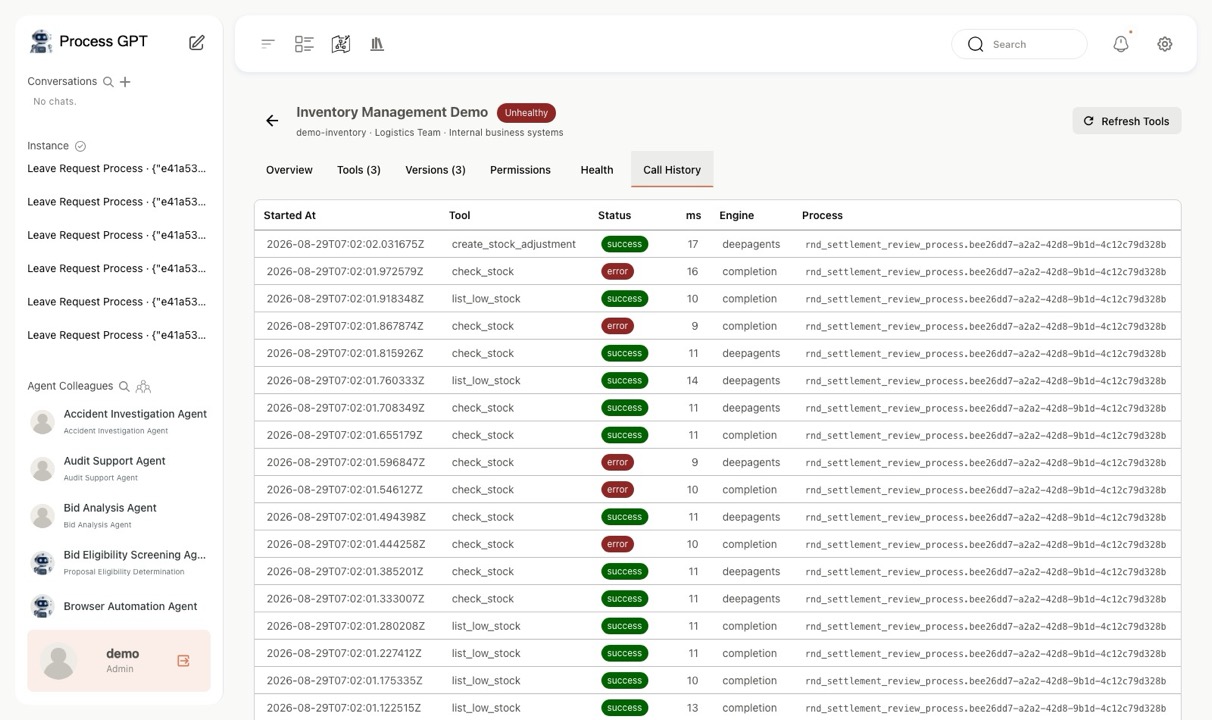Click the Inventory Management Demo title
This screenshot has width=1212, height=720.
pyautogui.click(x=392, y=112)
